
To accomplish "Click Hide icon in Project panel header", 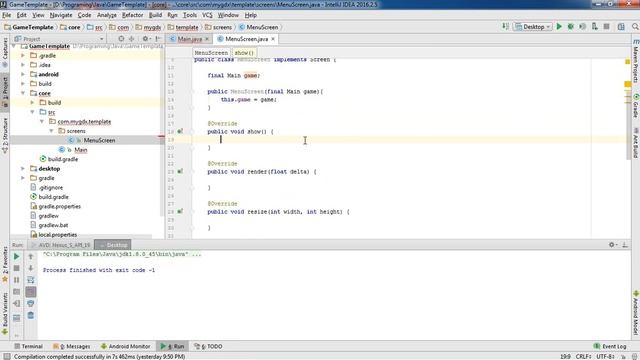I will pos(158,39).
